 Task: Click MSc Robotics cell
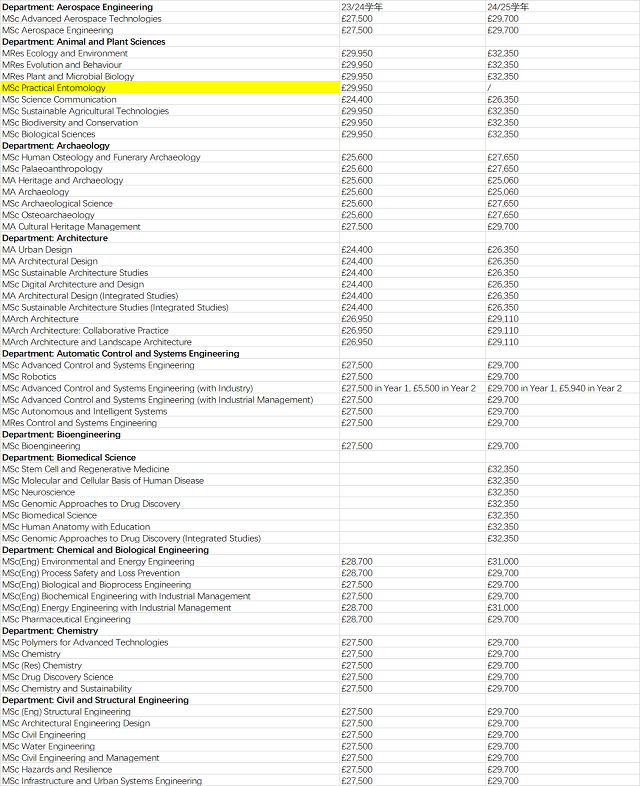tap(170, 376)
